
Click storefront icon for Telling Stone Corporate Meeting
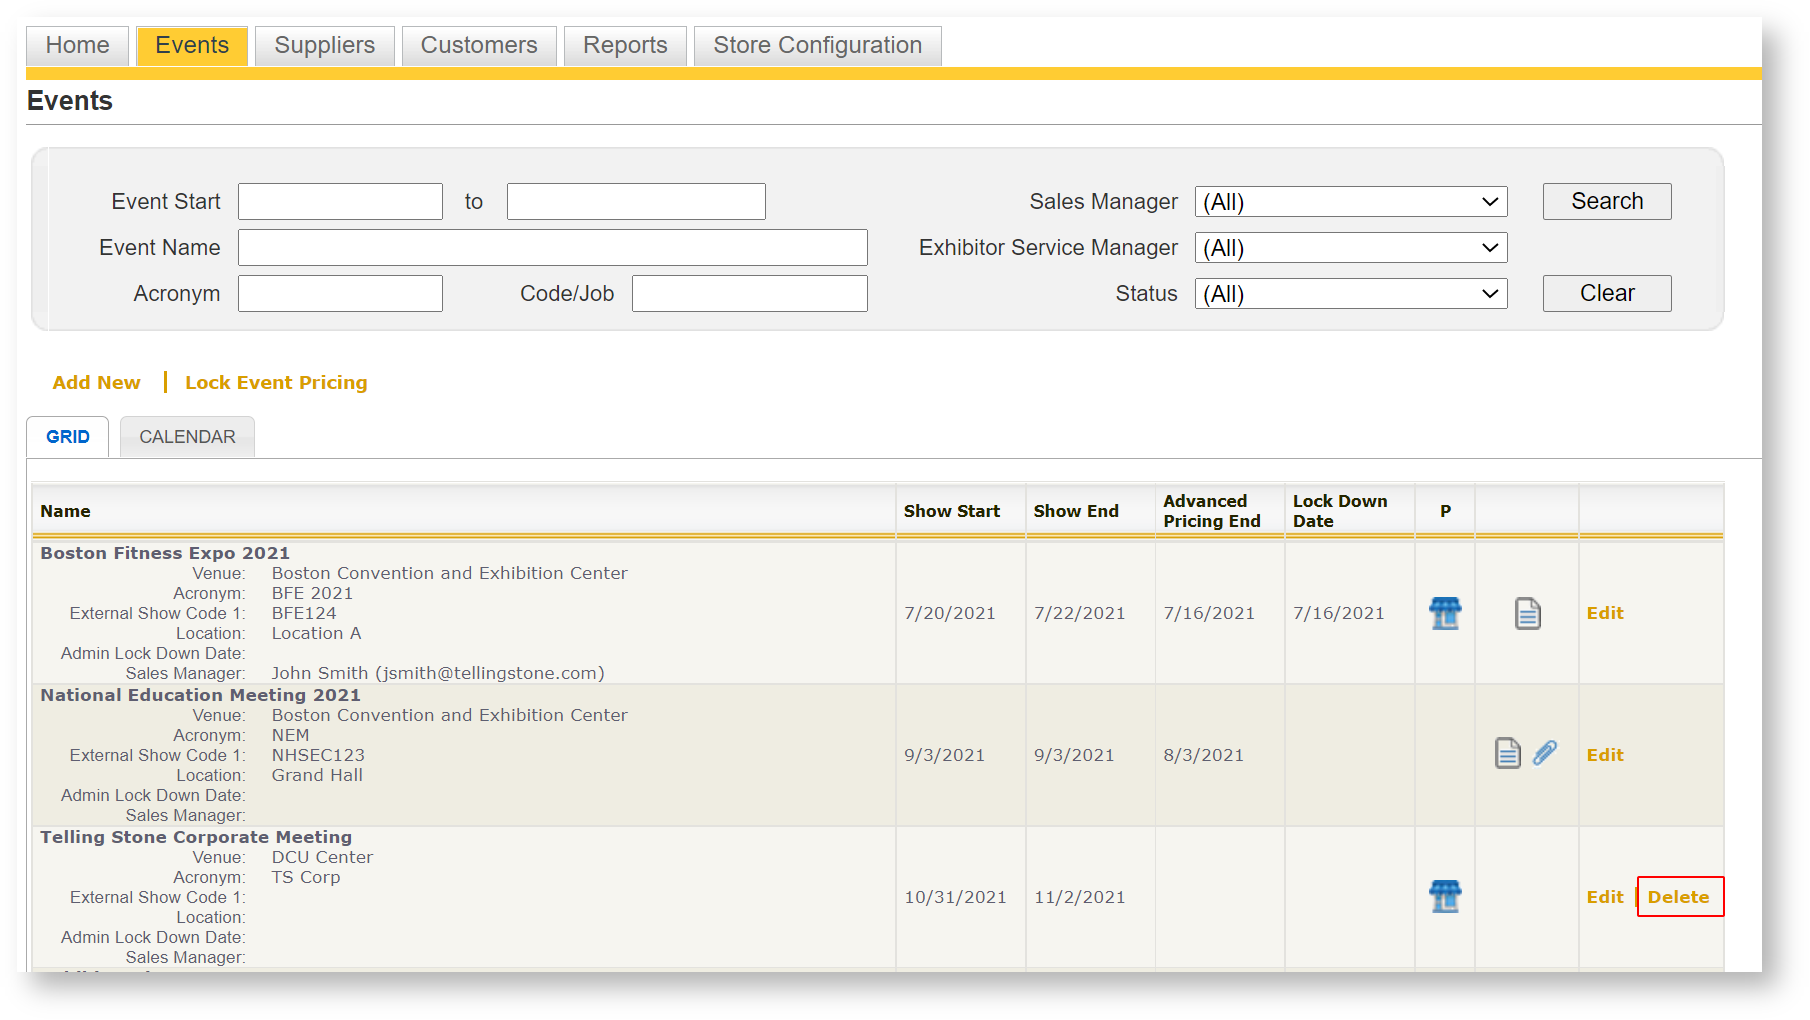(x=1444, y=896)
